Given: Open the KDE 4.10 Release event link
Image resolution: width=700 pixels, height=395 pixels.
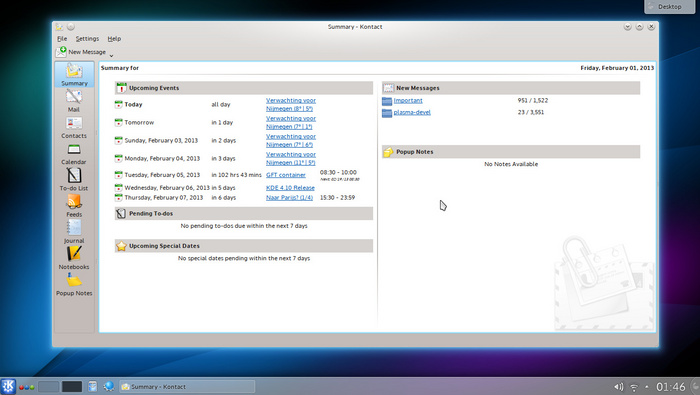Looking at the screenshot, I should pyautogui.click(x=290, y=188).
